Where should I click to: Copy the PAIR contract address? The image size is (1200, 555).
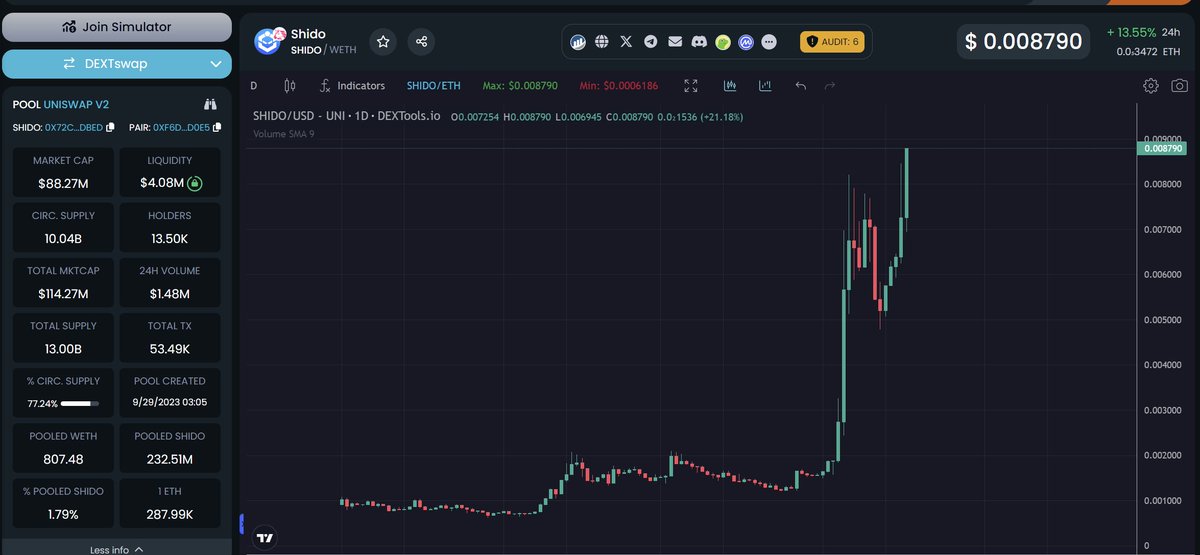(217, 127)
